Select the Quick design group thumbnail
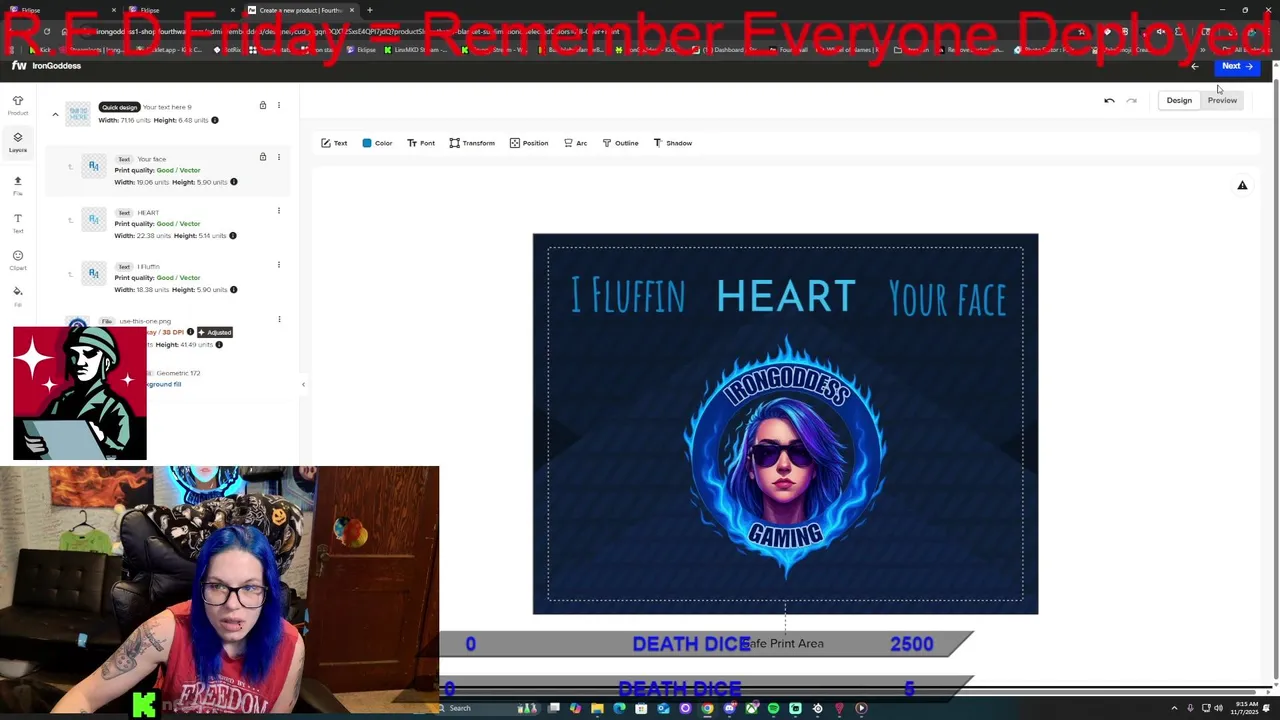The height and width of the screenshot is (720, 1280). [78, 113]
